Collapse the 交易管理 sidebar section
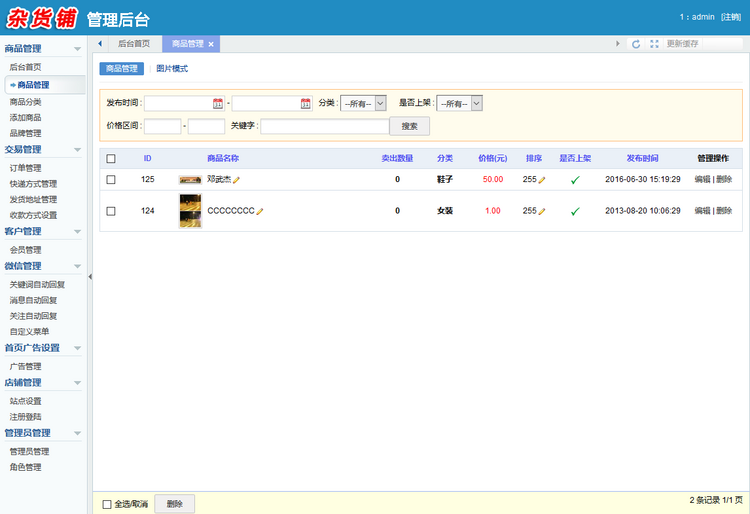Image resolution: width=750 pixels, height=514 pixels. click(77, 150)
